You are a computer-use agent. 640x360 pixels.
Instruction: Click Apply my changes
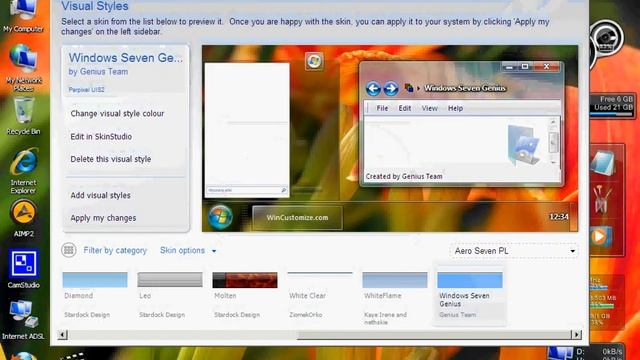pyautogui.click(x=103, y=218)
